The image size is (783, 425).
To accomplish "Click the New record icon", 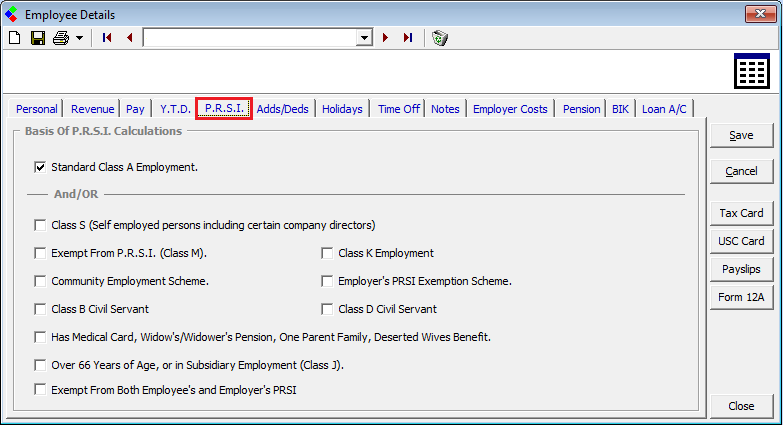I will click(x=14, y=38).
